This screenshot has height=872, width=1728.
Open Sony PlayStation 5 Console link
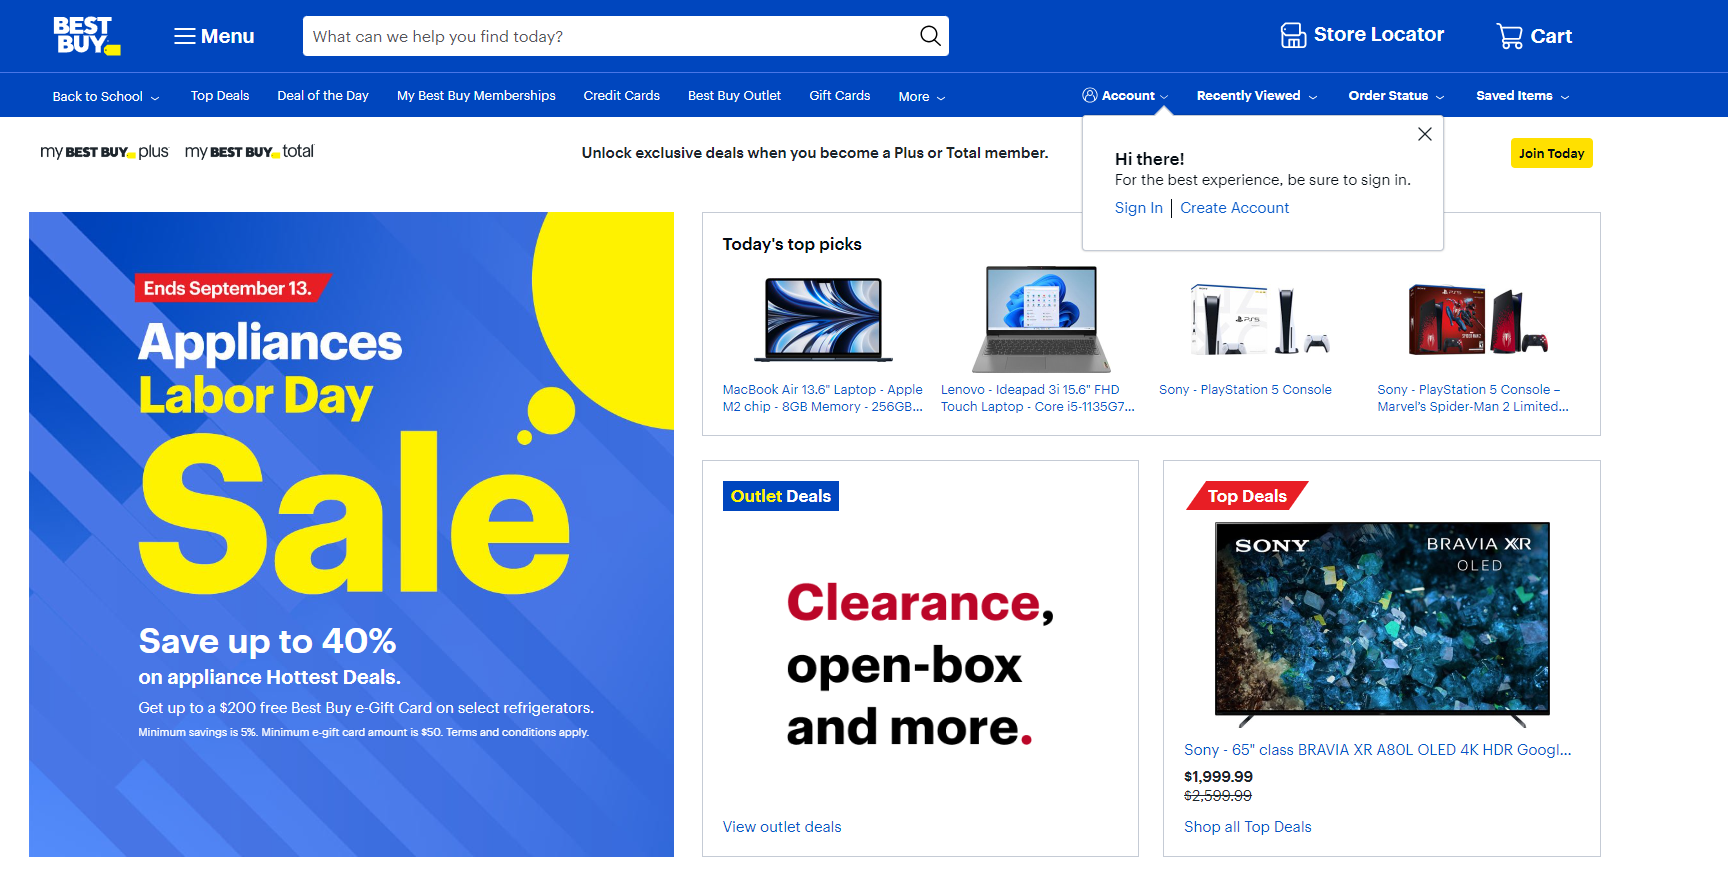[x=1245, y=390]
